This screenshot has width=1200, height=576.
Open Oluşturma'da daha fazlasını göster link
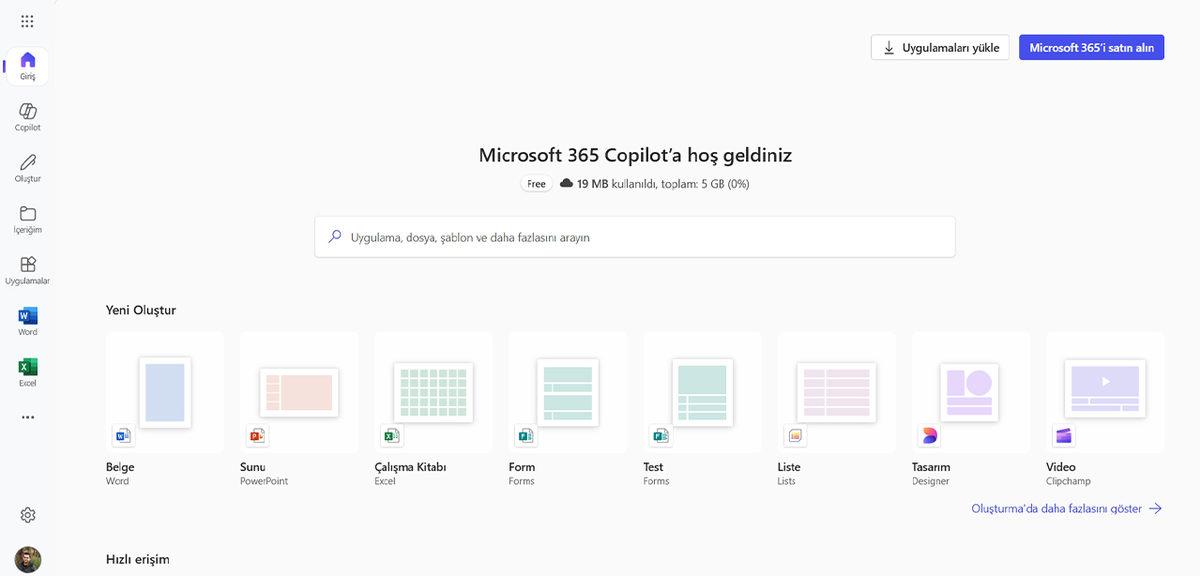1055,508
